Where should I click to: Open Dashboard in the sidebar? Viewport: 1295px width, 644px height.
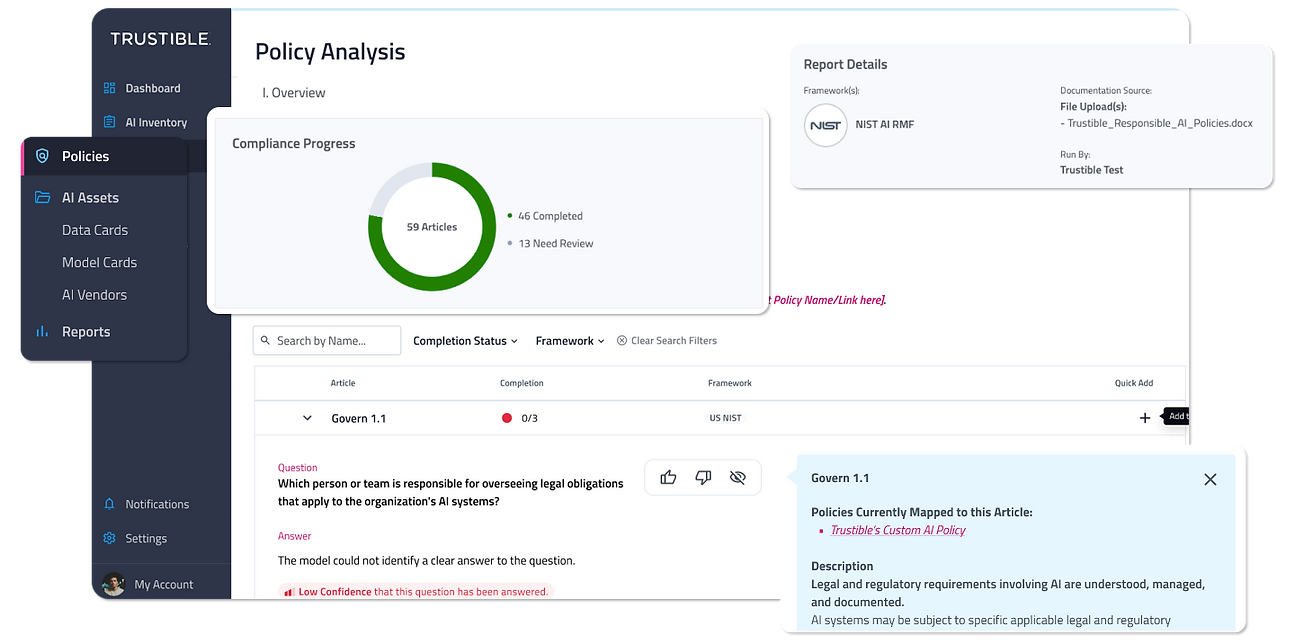pyautogui.click(x=153, y=88)
